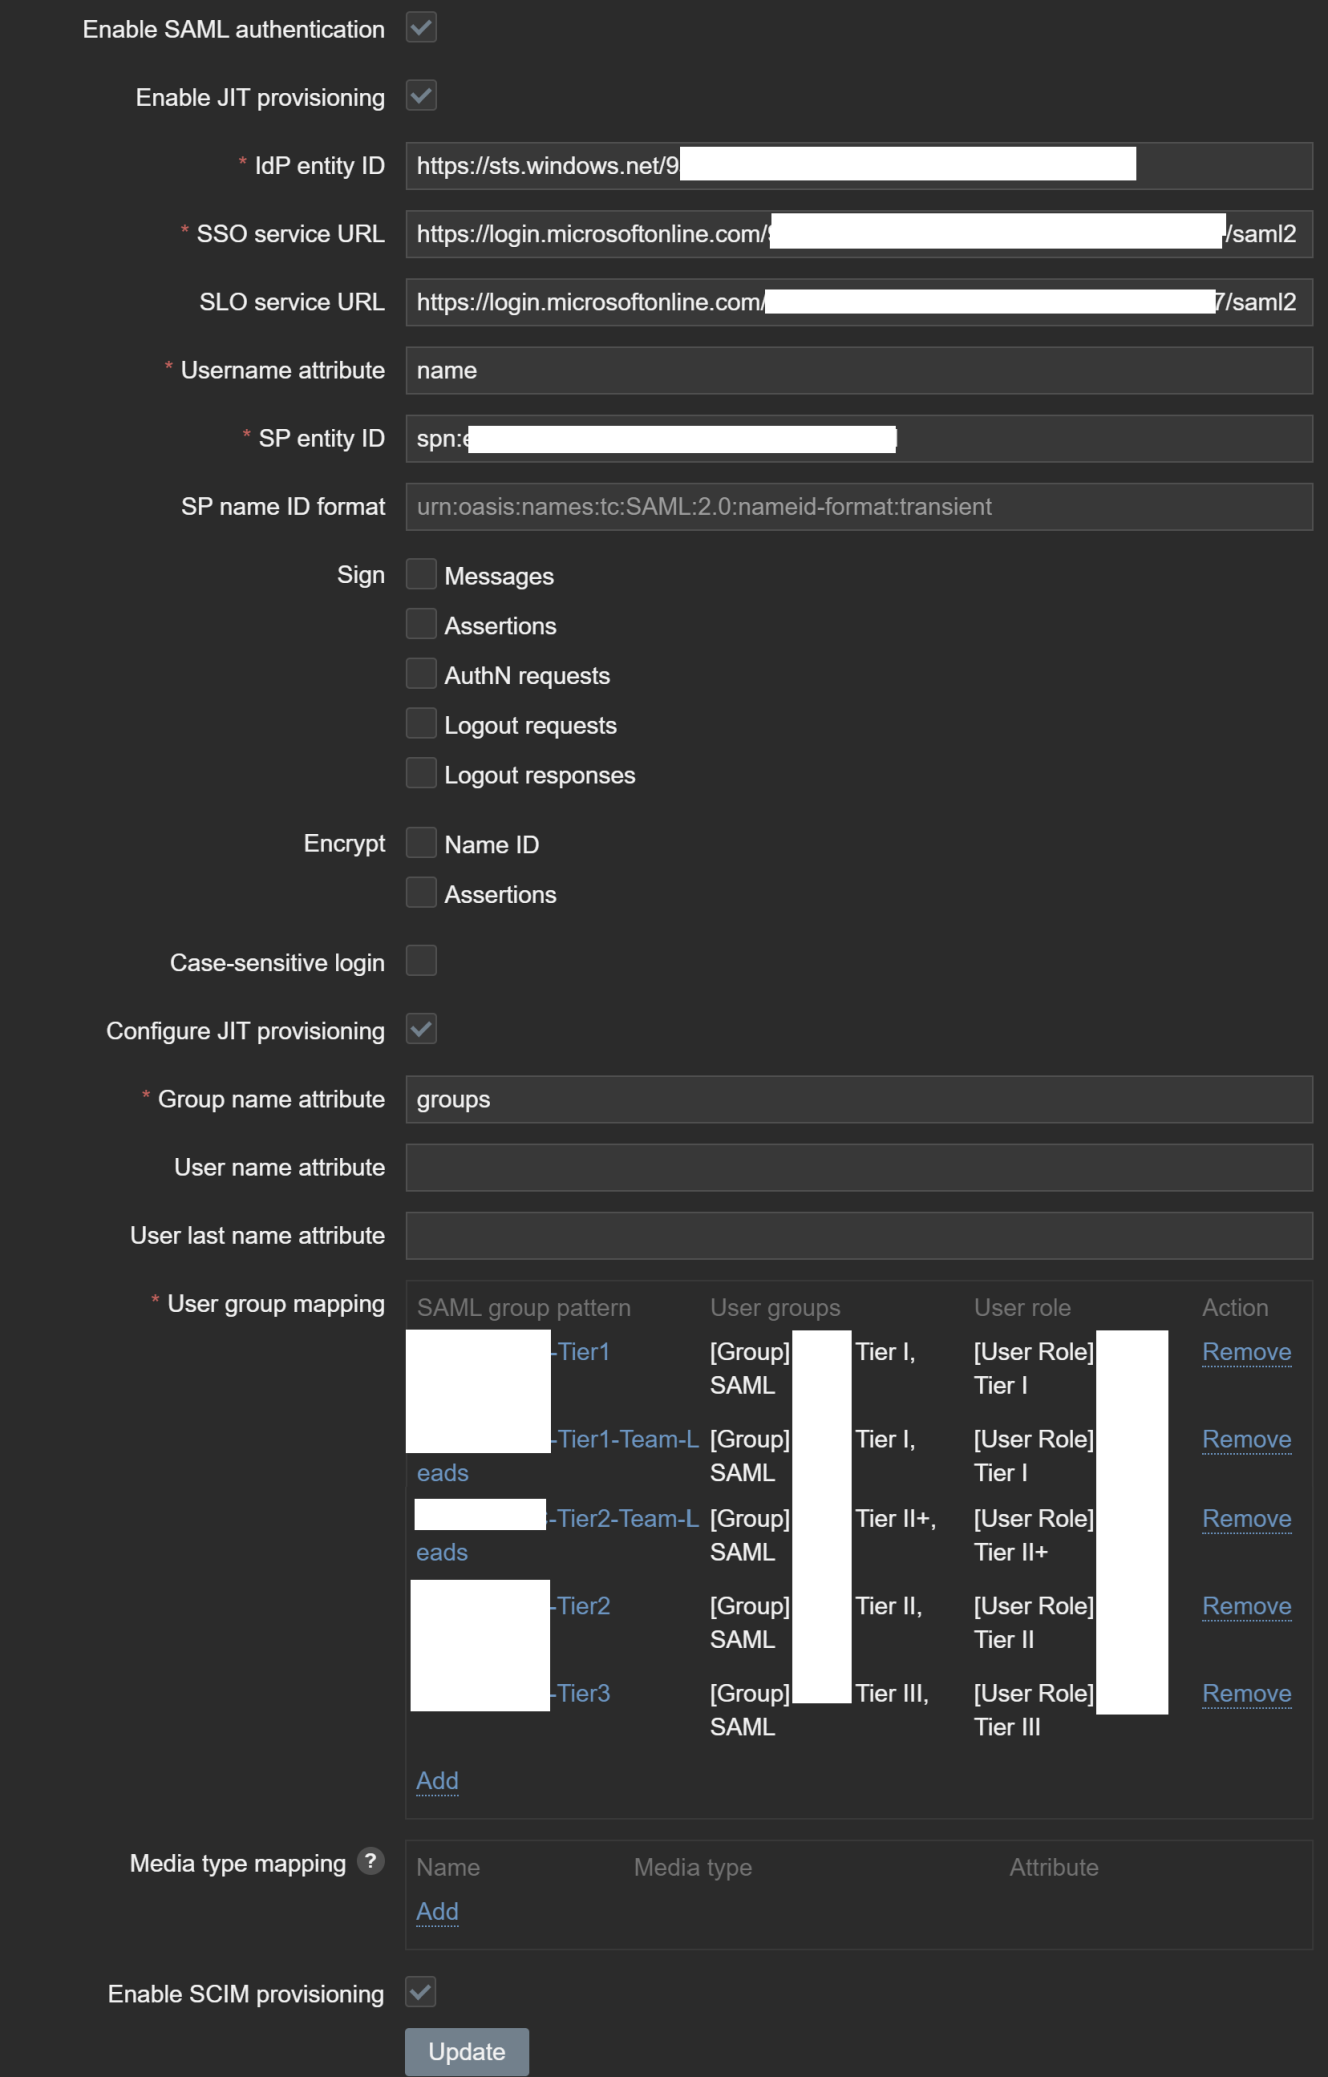The height and width of the screenshot is (2077, 1328).
Task: Turn on Case-sensitive login
Action: pyautogui.click(x=421, y=962)
